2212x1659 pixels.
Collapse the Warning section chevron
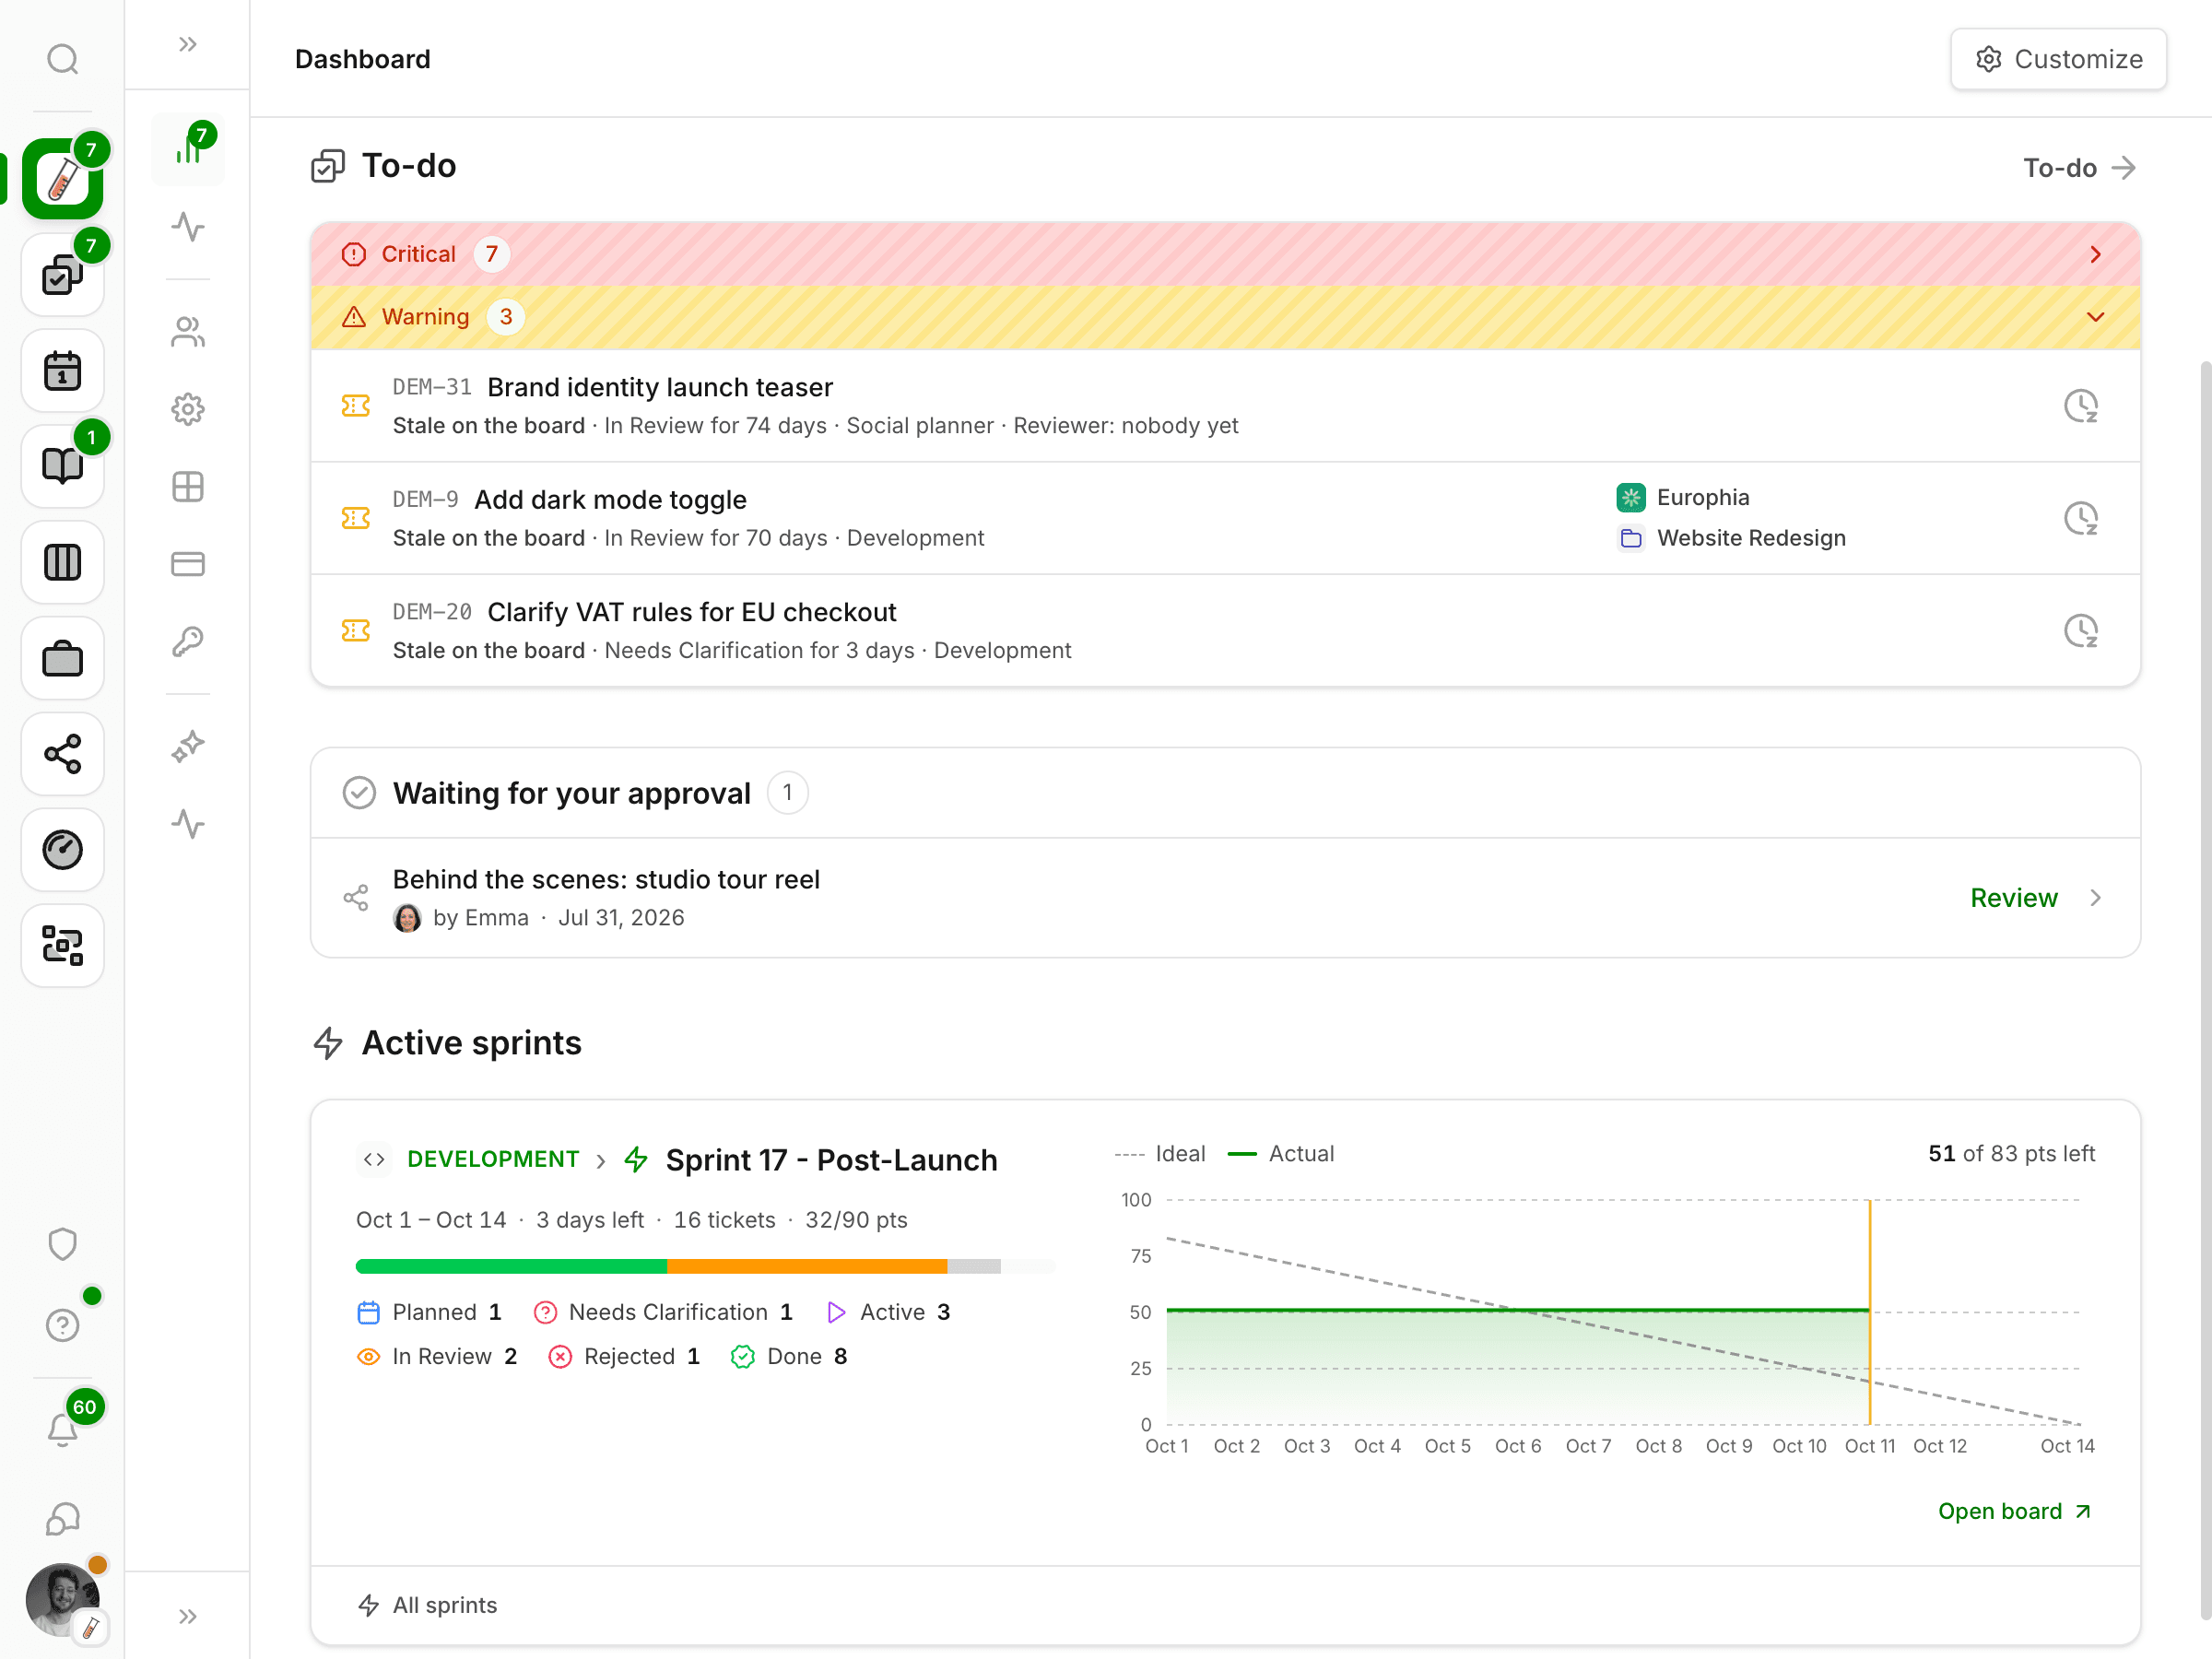(x=2095, y=317)
